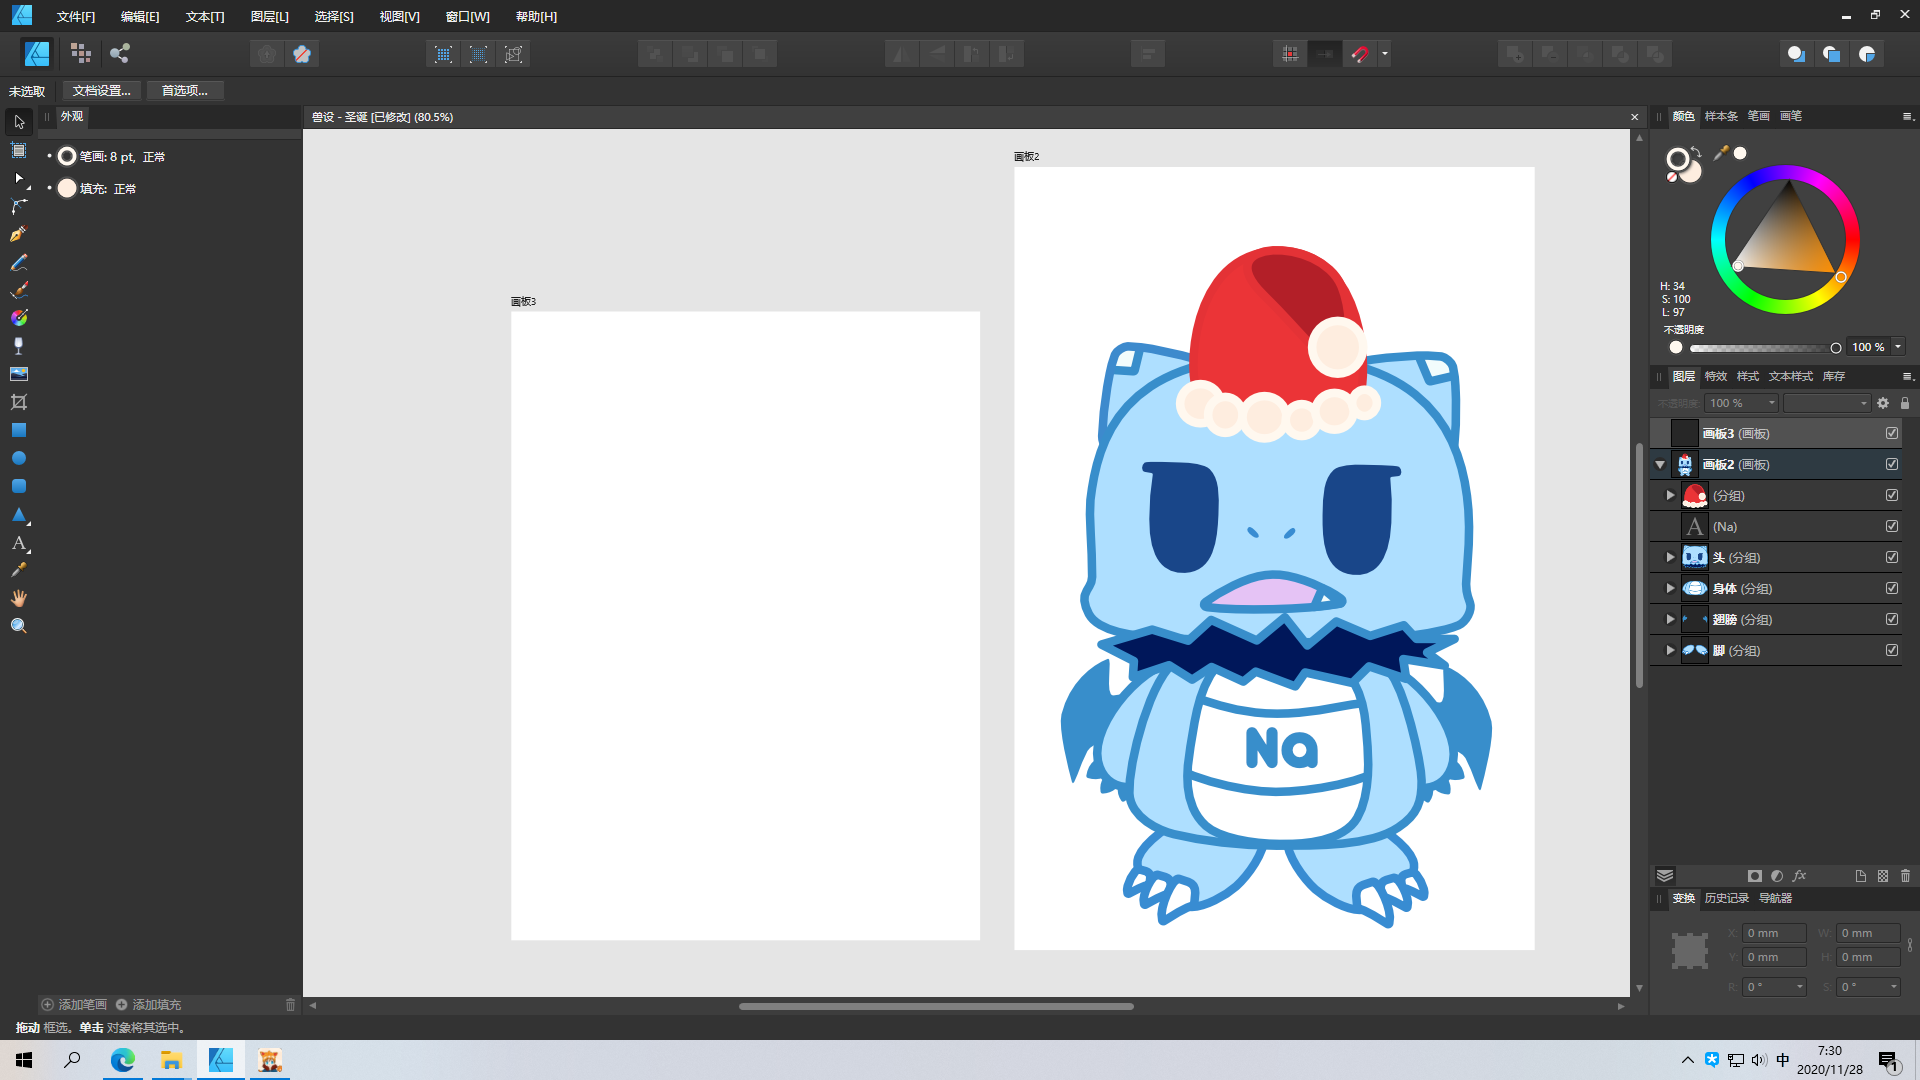Image resolution: width=1920 pixels, height=1080 pixels.
Task: Collapse the 画板2 artboard layer
Action: pos(1660,464)
